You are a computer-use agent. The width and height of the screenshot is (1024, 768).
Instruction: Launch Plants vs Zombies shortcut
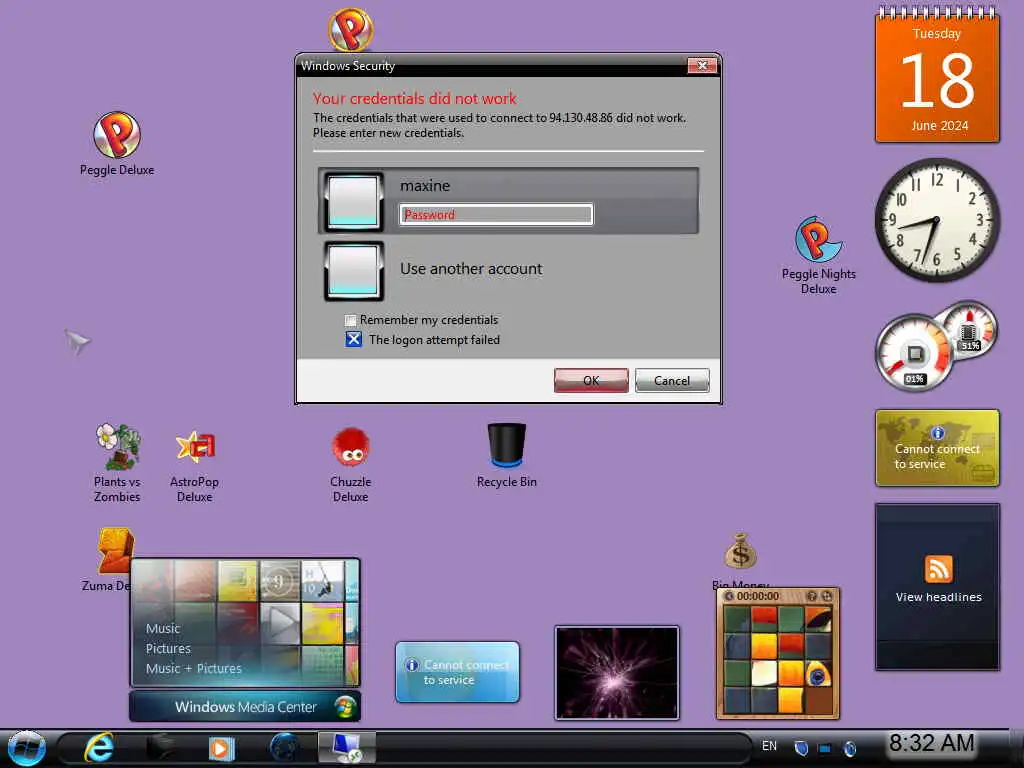coord(117,463)
